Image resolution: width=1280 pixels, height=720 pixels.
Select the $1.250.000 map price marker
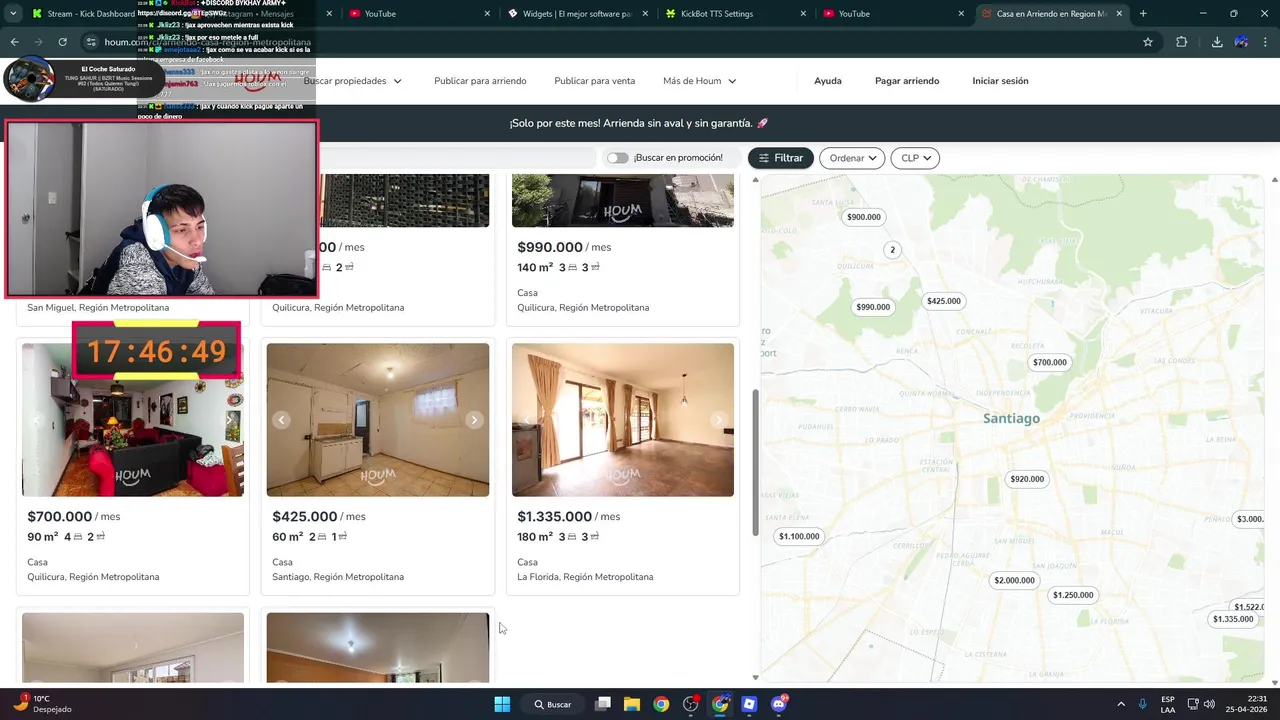(x=1073, y=595)
